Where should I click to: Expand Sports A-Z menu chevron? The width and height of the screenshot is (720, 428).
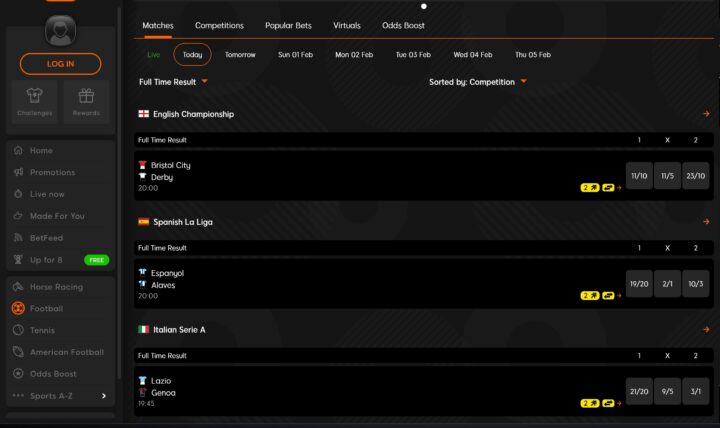(104, 396)
